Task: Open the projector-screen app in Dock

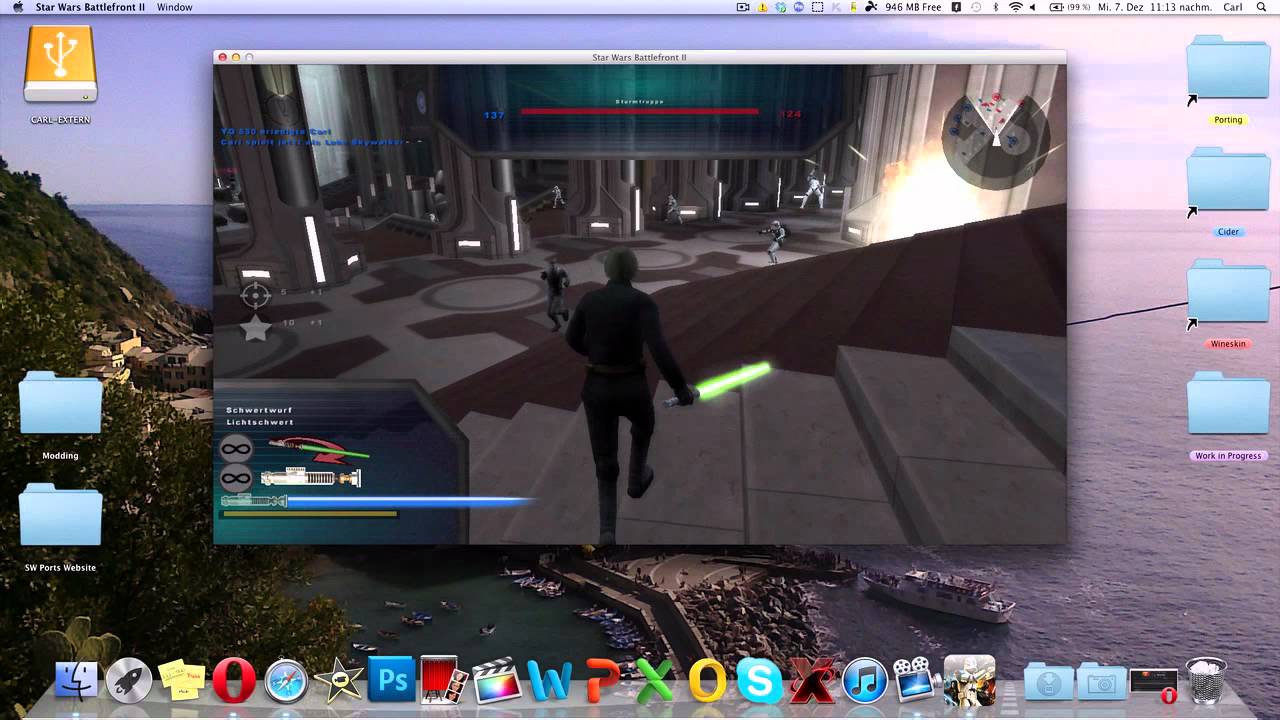Action: click(916, 681)
